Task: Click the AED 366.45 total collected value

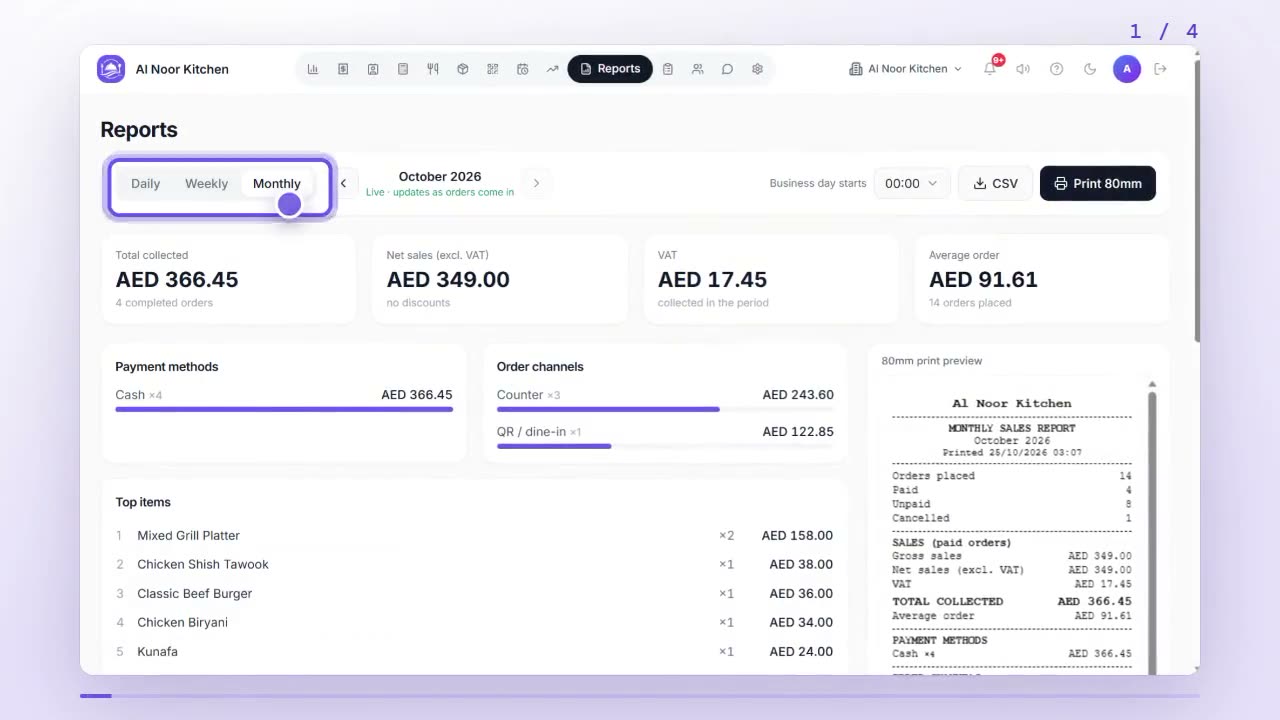Action: [177, 280]
